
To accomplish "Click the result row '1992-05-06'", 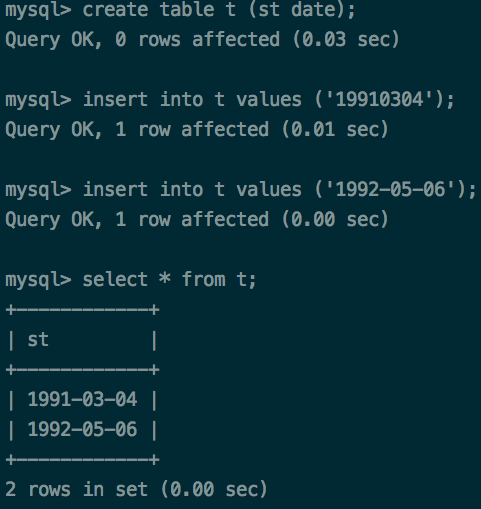I will 82,429.
